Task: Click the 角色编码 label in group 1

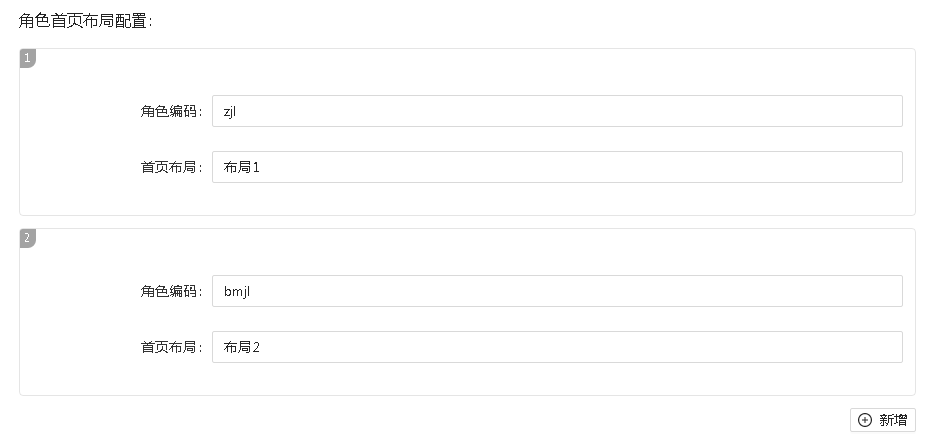Action: click(171, 111)
